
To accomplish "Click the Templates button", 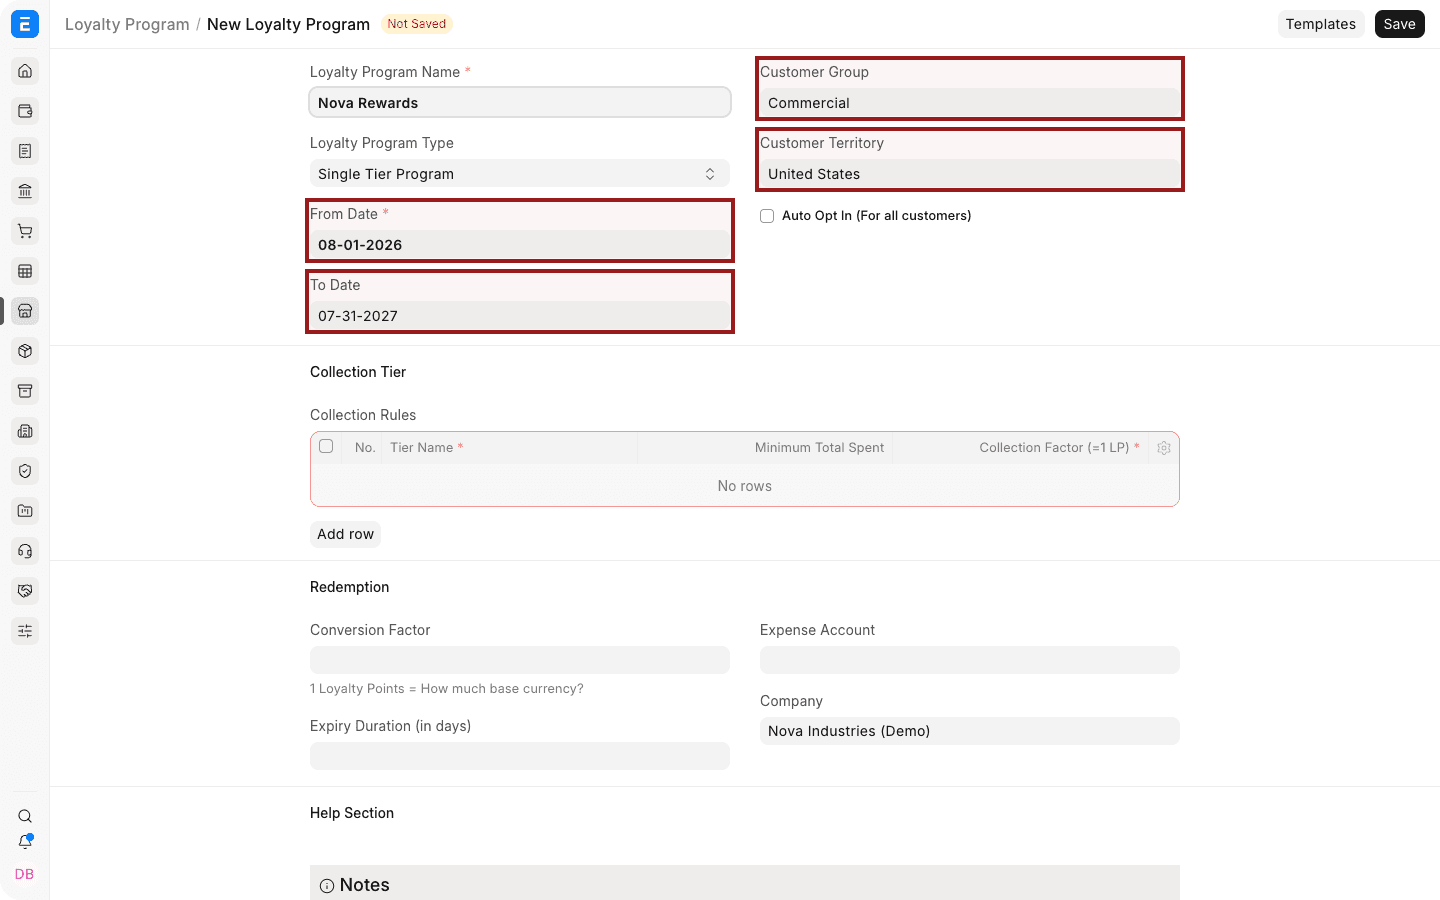I will click(x=1321, y=24).
